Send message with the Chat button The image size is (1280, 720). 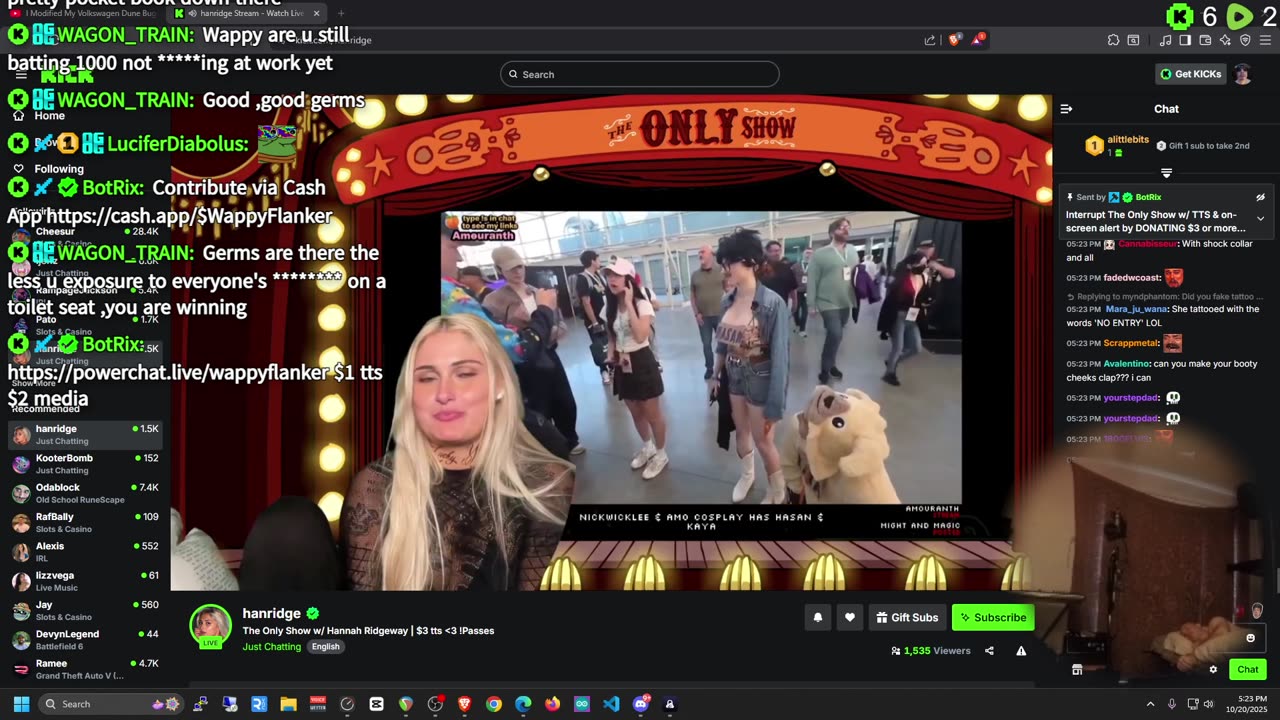[x=1248, y=670]
